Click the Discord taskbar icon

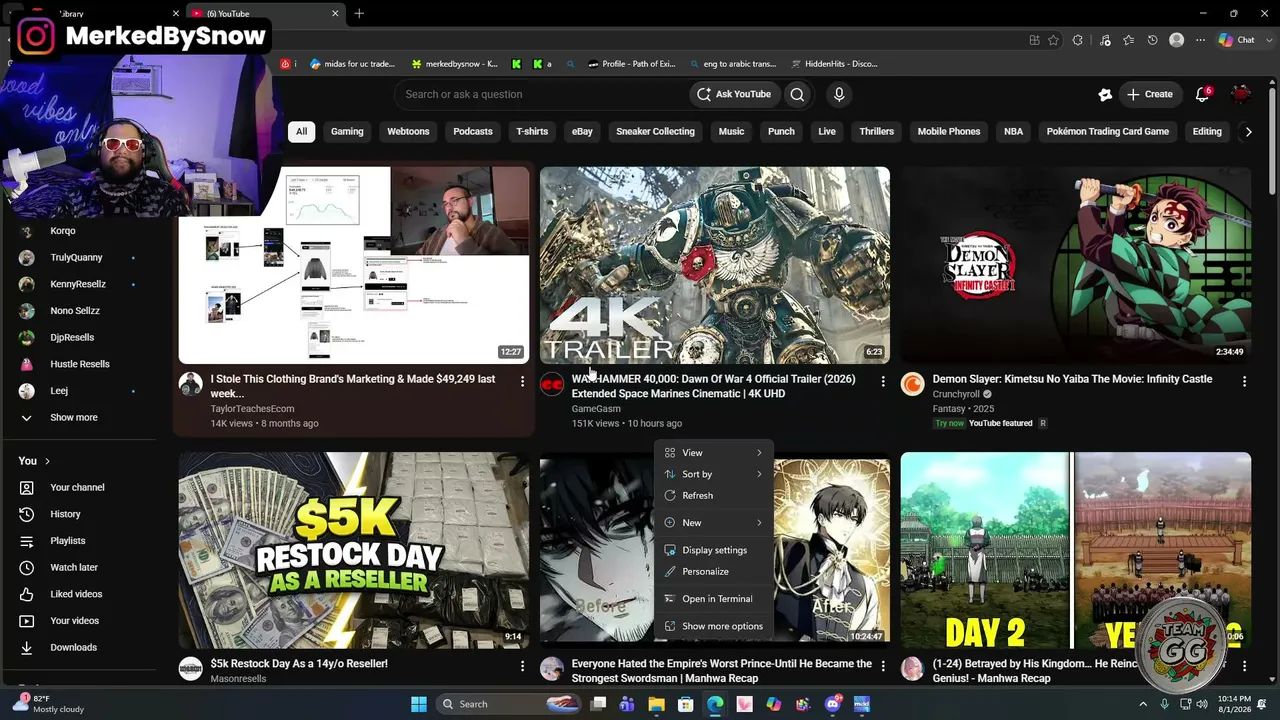coord(833,704)
